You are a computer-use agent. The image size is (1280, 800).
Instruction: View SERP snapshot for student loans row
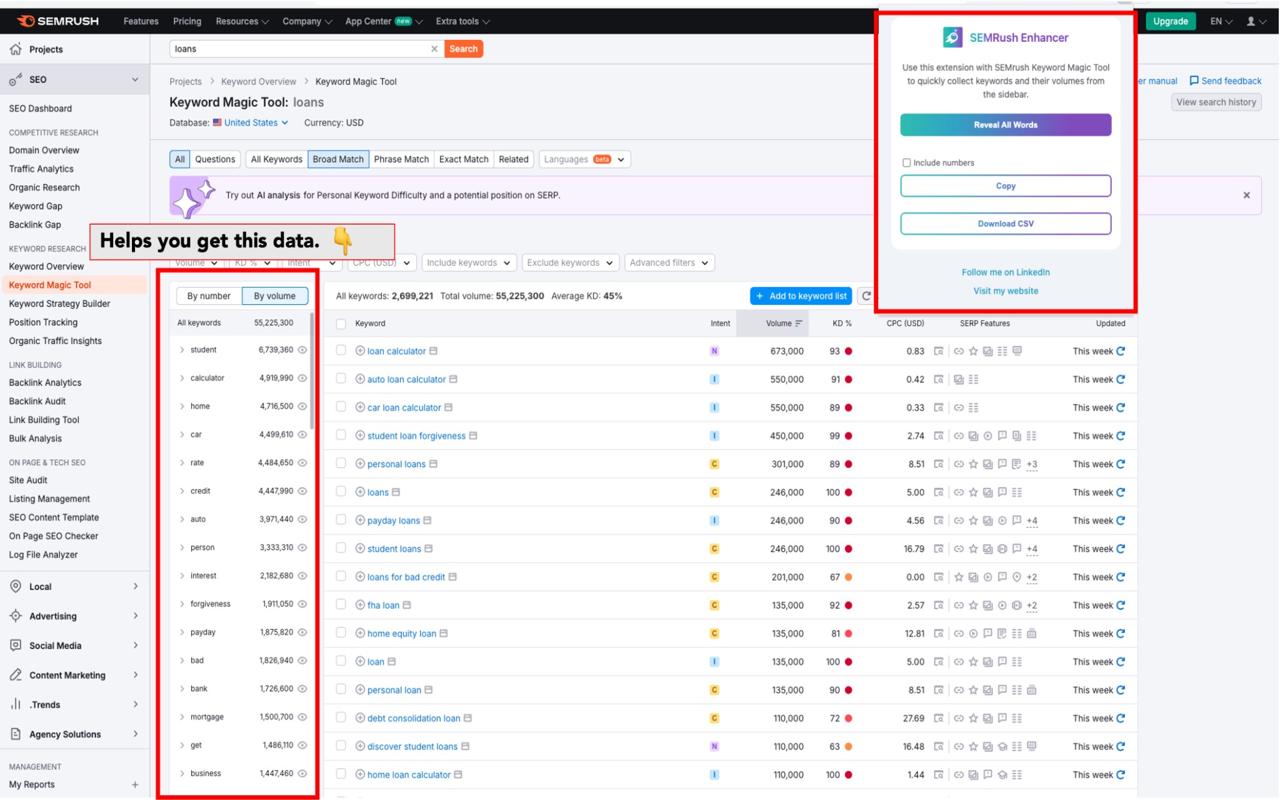point(939,549)
